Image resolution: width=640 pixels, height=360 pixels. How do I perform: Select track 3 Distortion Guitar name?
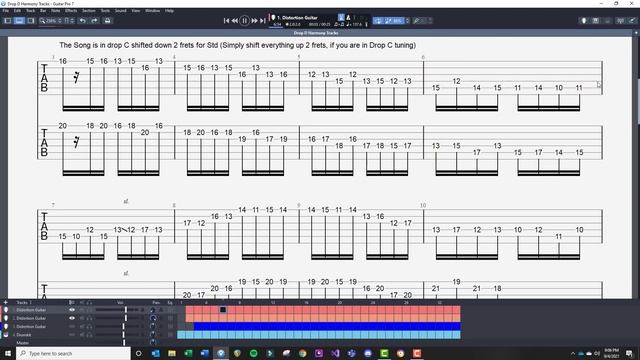[31, 327]
